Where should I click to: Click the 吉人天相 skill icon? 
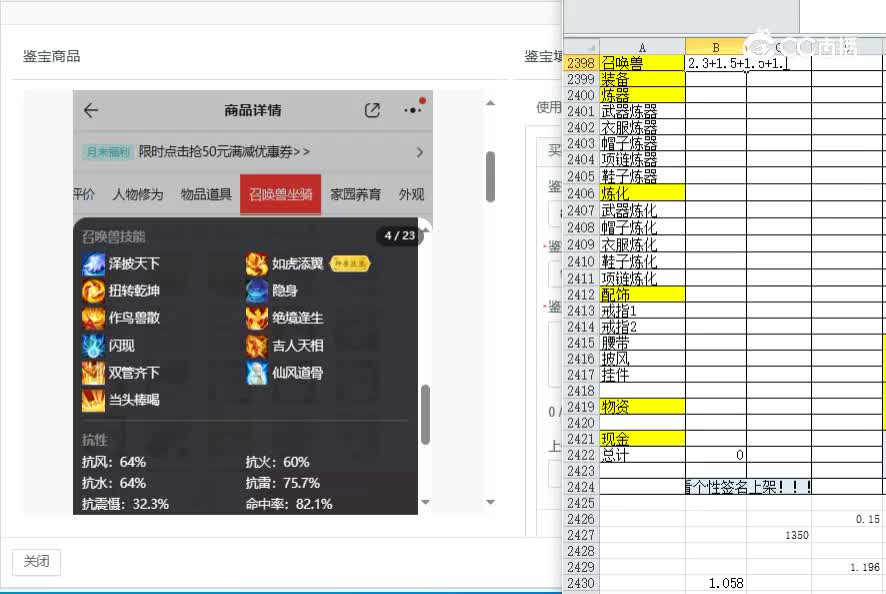(x=257, y=346)
